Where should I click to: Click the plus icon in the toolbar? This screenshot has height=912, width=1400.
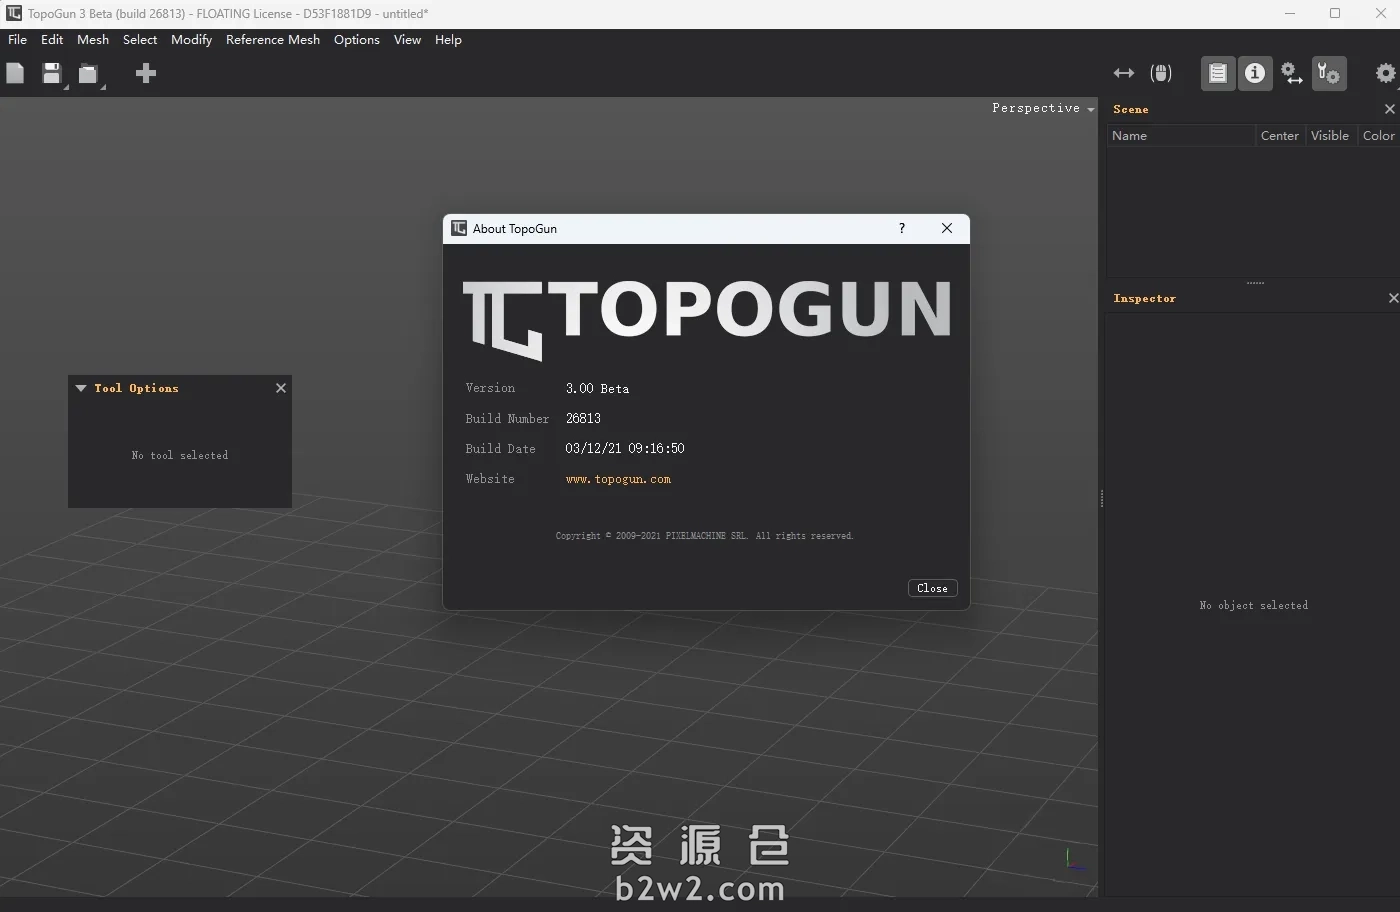(x=146, y=73)
